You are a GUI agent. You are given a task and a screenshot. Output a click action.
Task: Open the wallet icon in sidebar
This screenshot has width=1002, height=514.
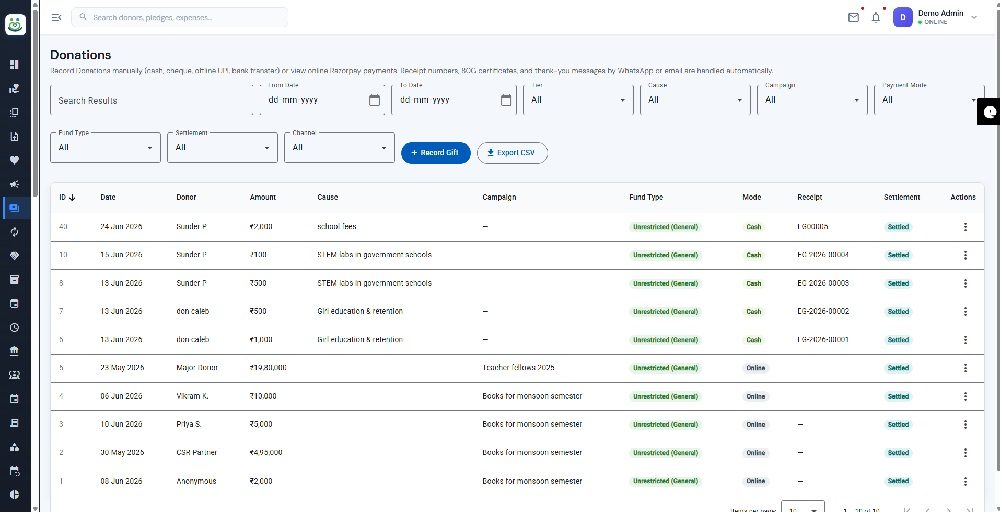15,304
